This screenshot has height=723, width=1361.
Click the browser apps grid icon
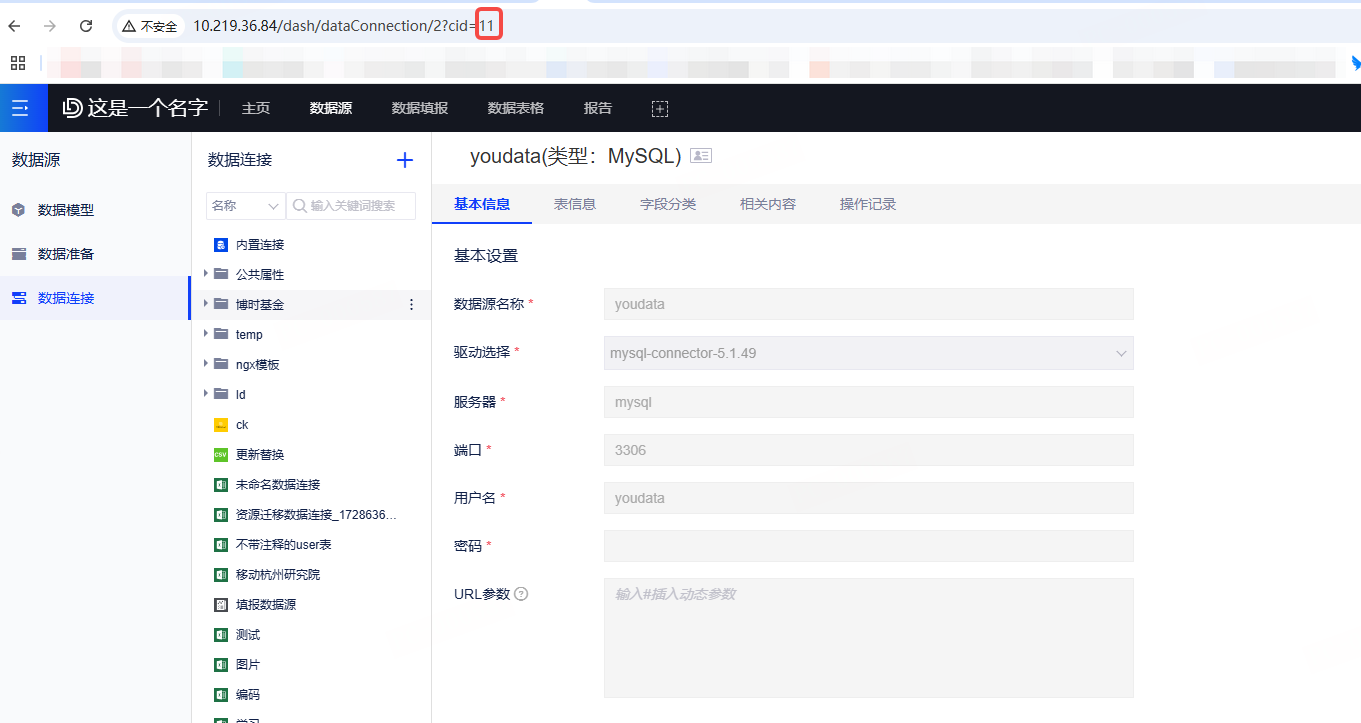tap(18, 63)
